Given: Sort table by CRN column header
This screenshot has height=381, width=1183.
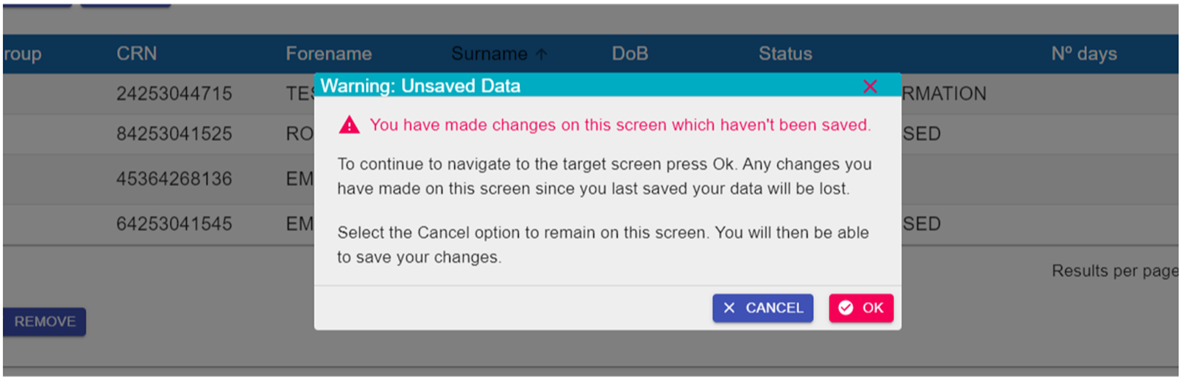Looking at the screenshot, I should [x=137, y=54].
